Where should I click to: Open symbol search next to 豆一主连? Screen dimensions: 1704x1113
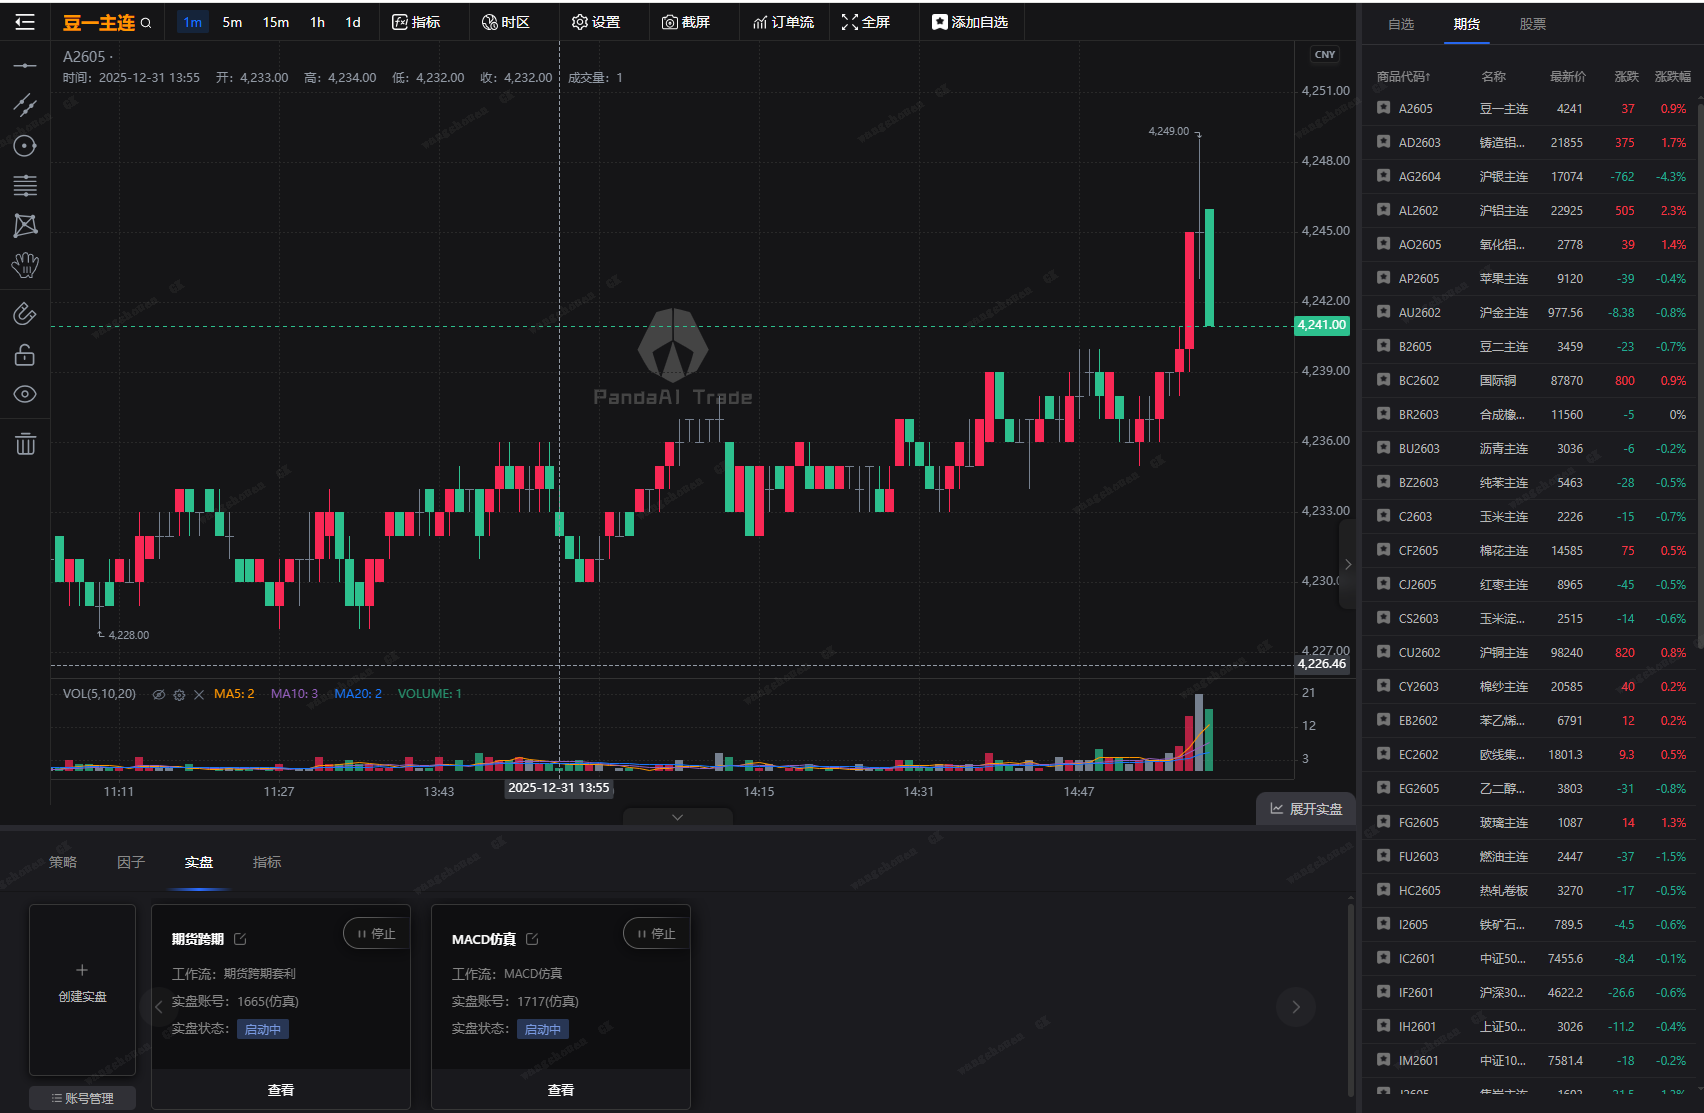coord(146,23)
